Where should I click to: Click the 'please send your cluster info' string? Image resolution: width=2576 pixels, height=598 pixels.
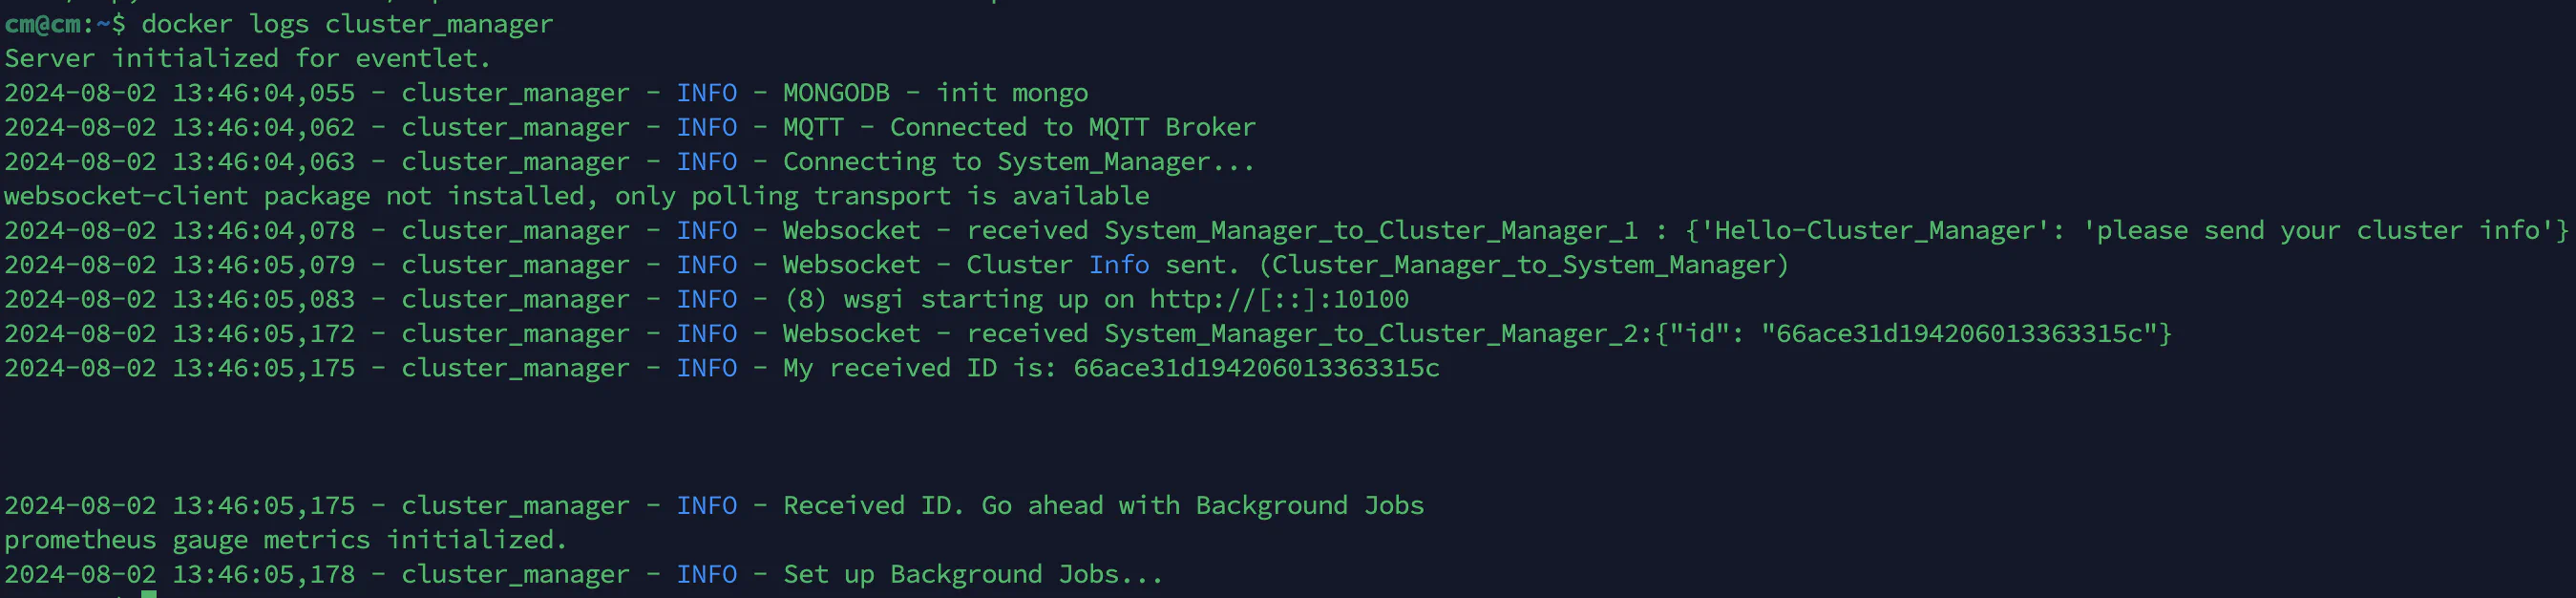(2318, 231)
